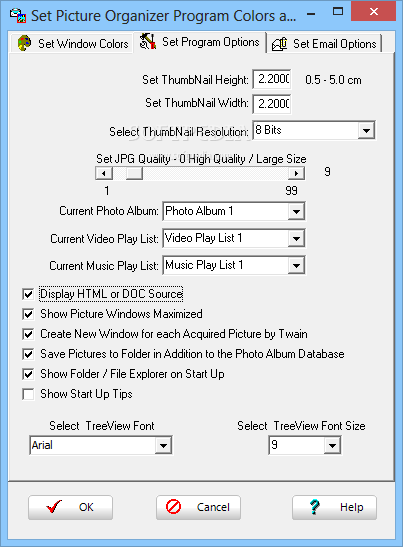Viewport: 403px width, 547px height.
Task: Click the JPG quality slider right arrow
Action: [297, 173]
